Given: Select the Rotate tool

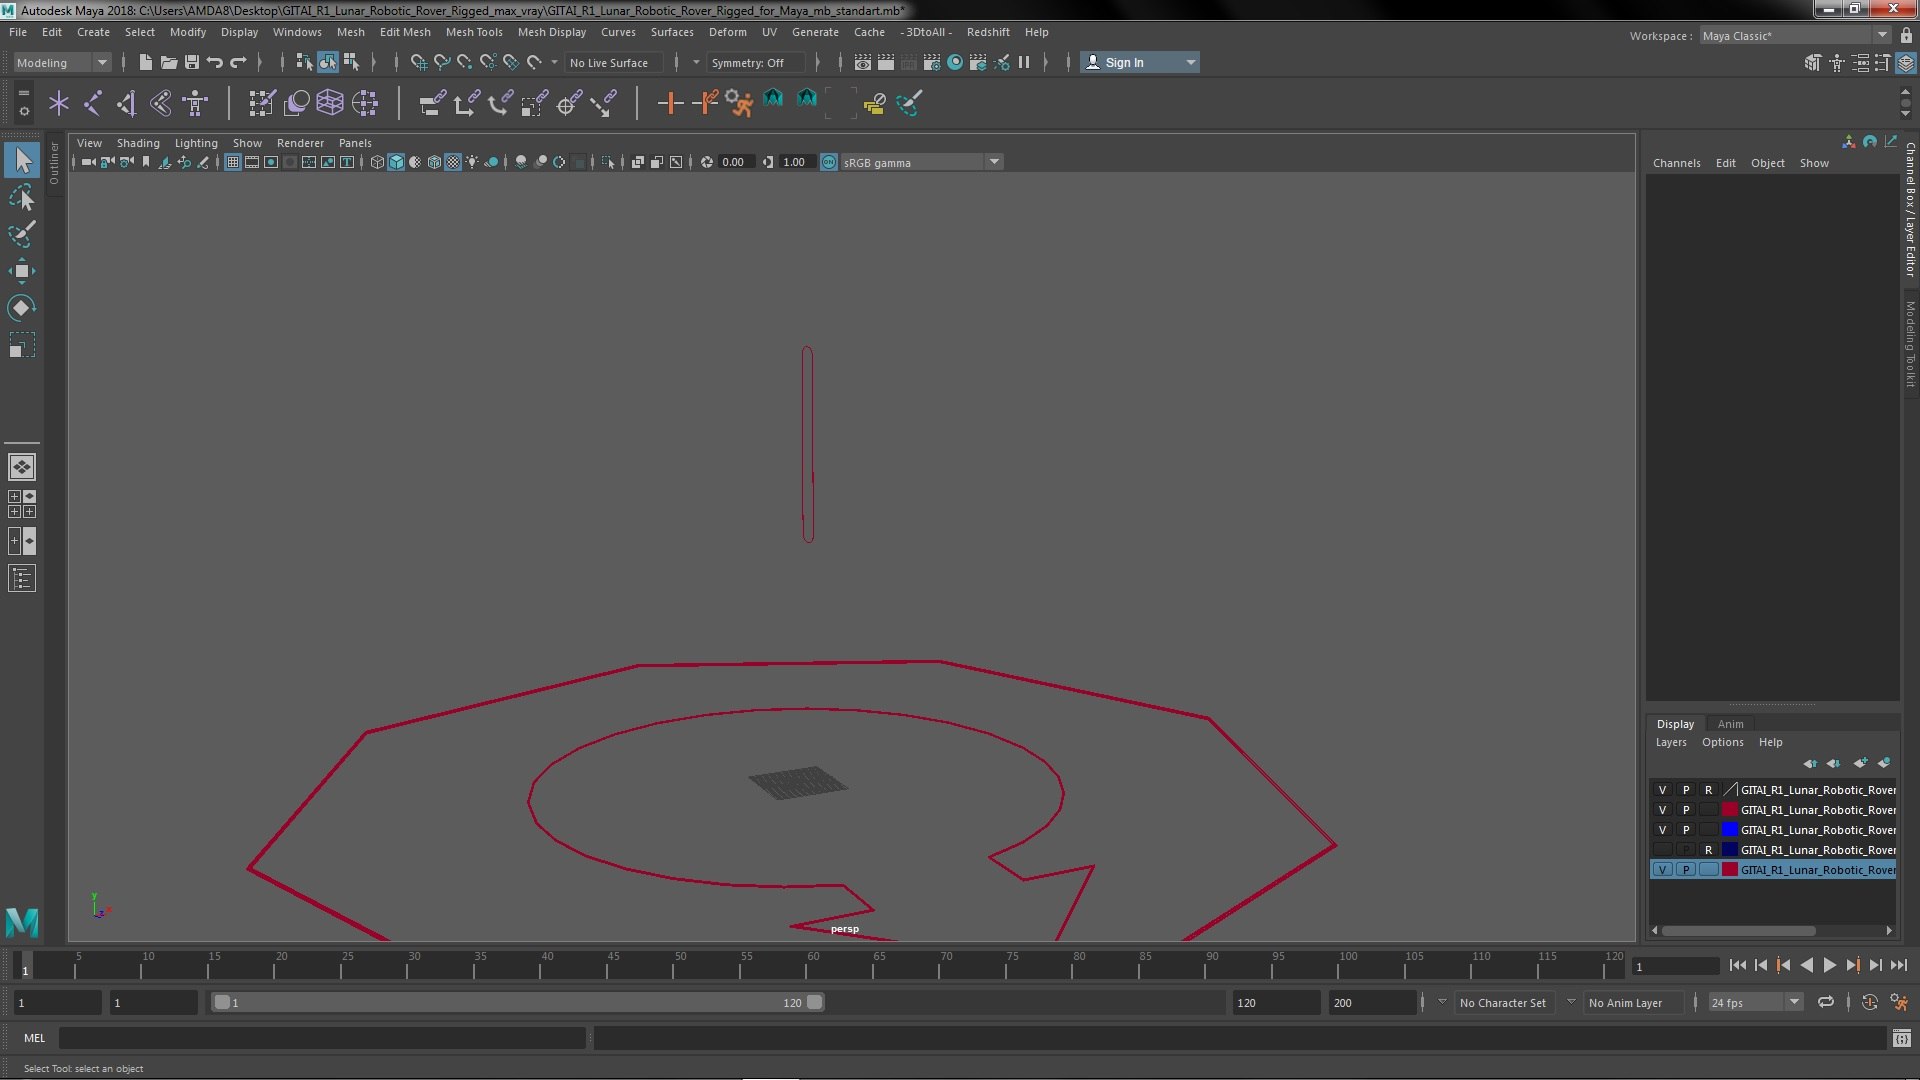Looking at the screenshot, I should (x=22, y=308).
